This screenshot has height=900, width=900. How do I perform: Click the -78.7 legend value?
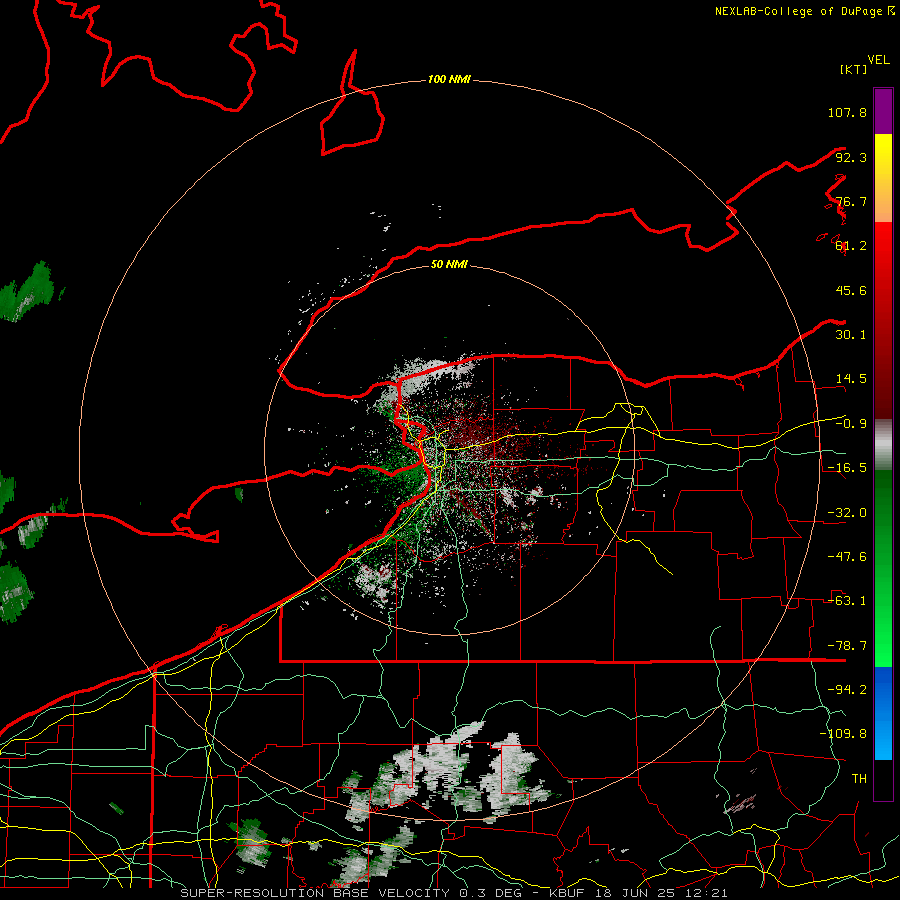[847, 646]
